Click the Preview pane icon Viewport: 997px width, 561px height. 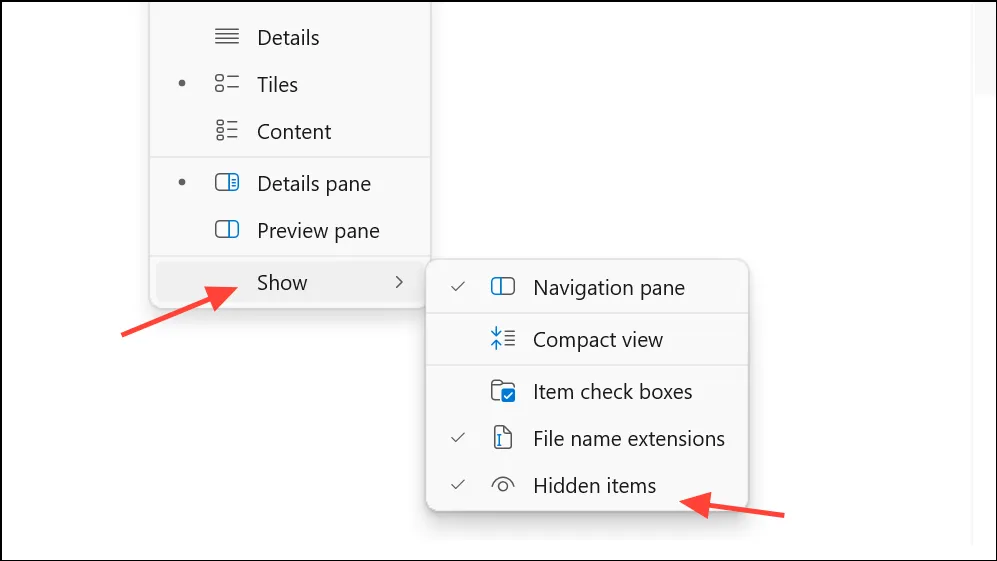click(x=227, y=230)
